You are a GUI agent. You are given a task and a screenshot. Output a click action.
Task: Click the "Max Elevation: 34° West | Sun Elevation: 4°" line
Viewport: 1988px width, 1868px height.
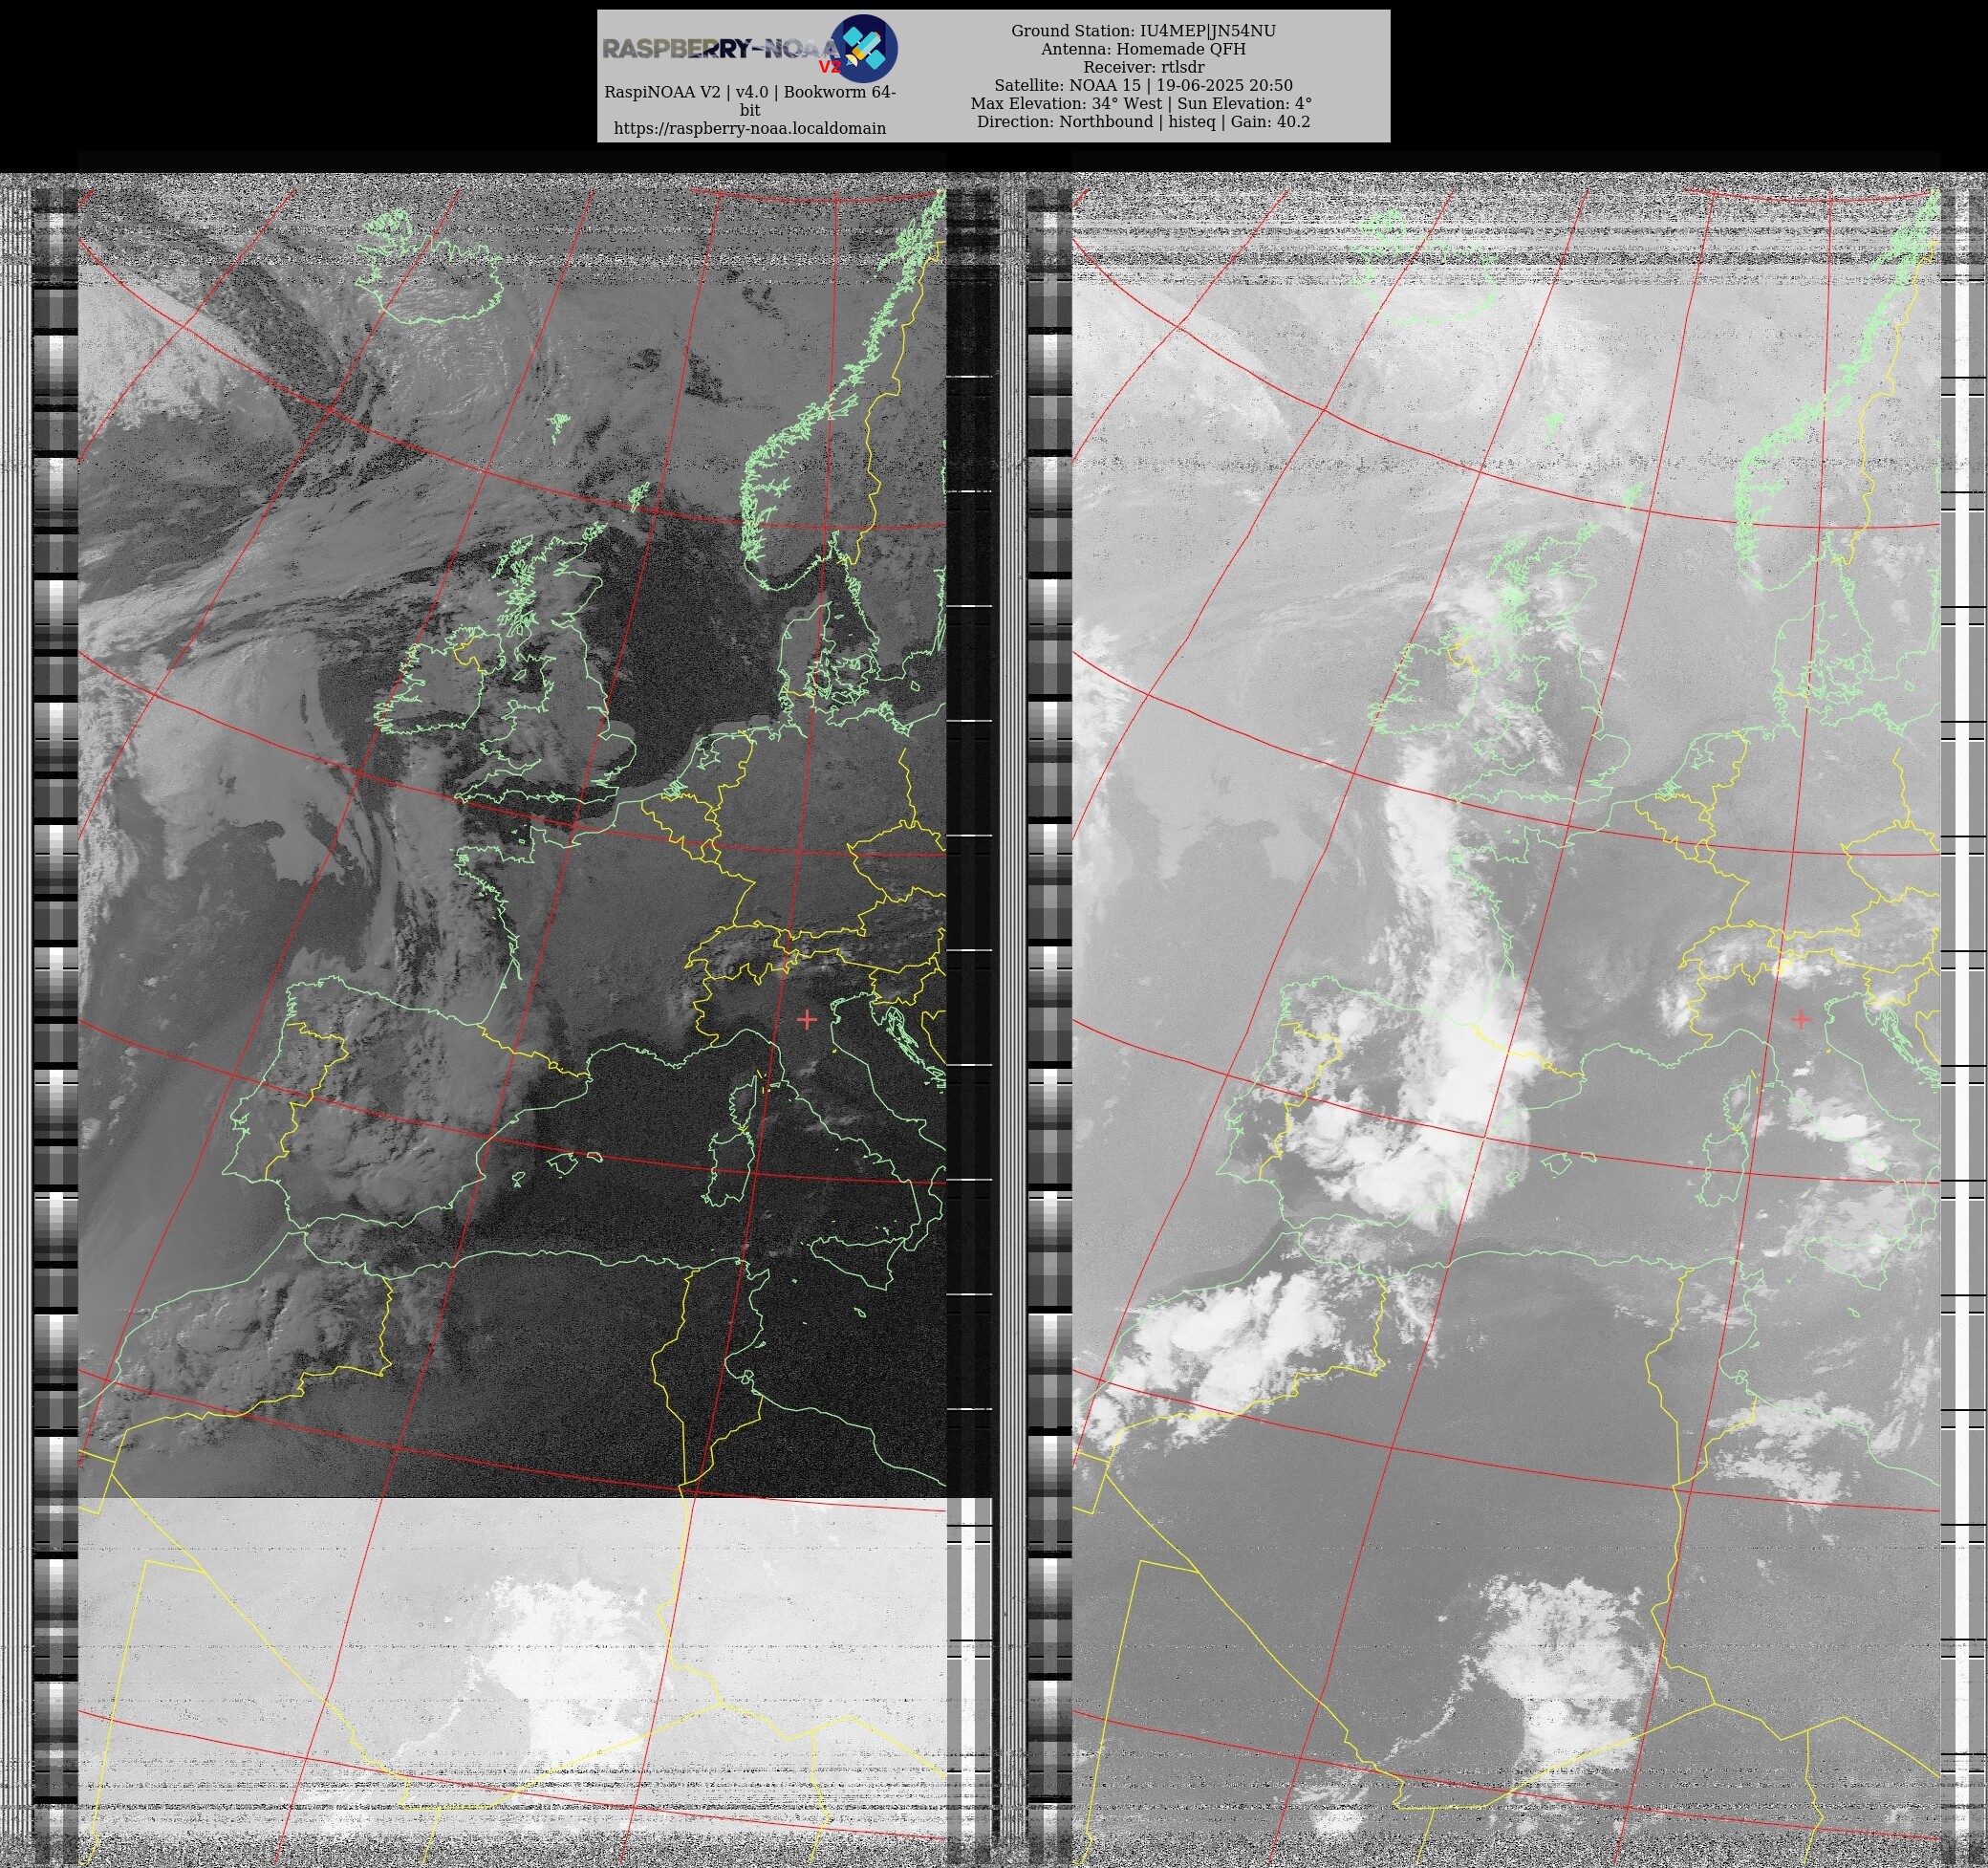[x=1141, y=103]
